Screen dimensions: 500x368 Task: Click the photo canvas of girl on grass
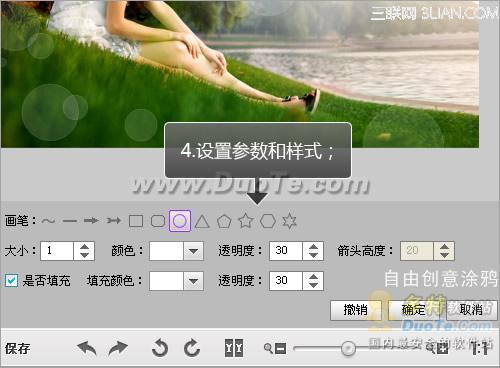(x=240, y=74)
